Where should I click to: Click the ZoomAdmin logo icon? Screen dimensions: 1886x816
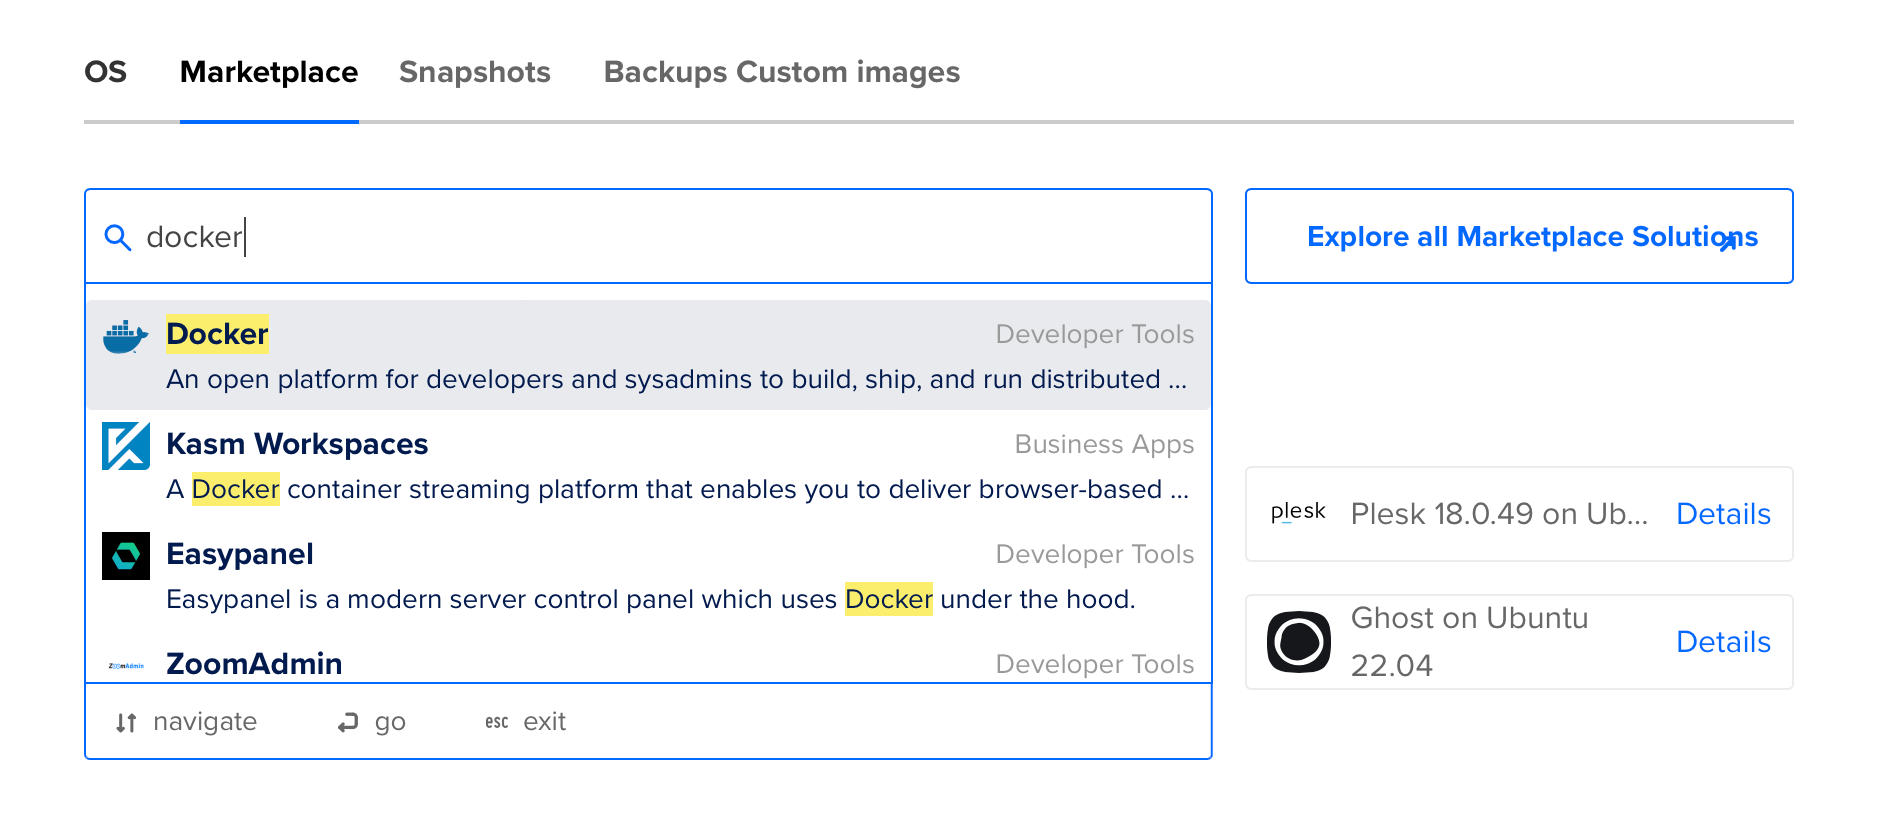[x=126, y=665]
